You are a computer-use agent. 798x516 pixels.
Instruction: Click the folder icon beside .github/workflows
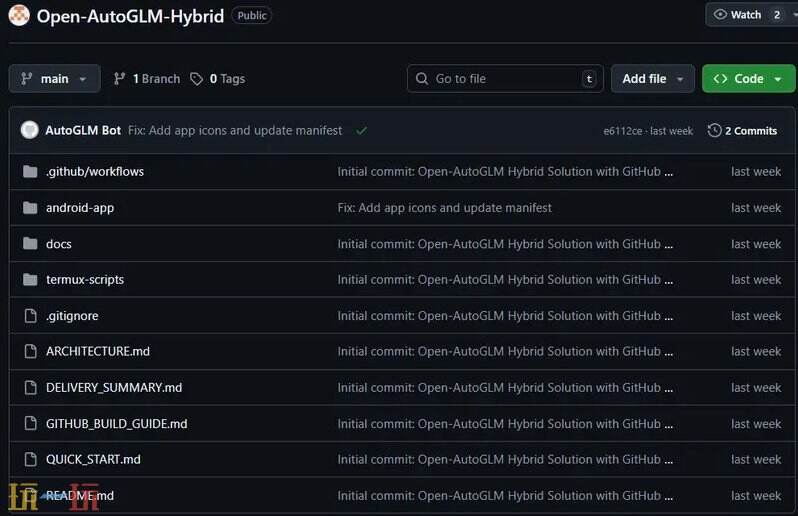pos(29,172)
